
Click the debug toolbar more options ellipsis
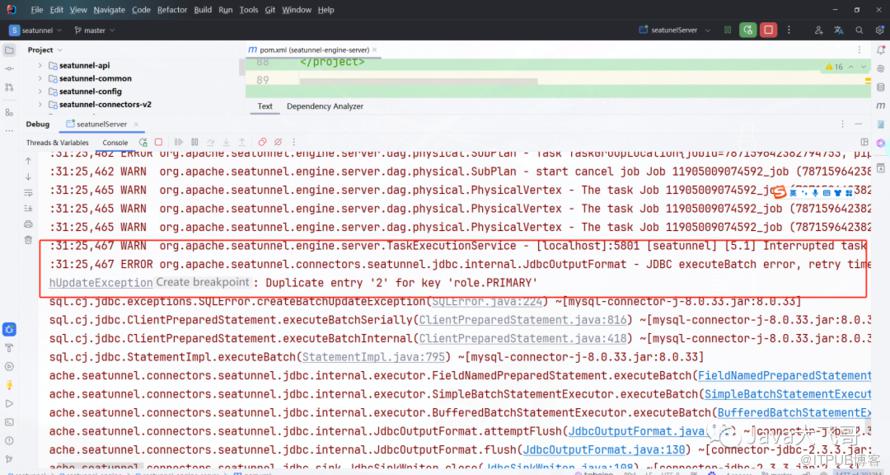coord(293,142)
